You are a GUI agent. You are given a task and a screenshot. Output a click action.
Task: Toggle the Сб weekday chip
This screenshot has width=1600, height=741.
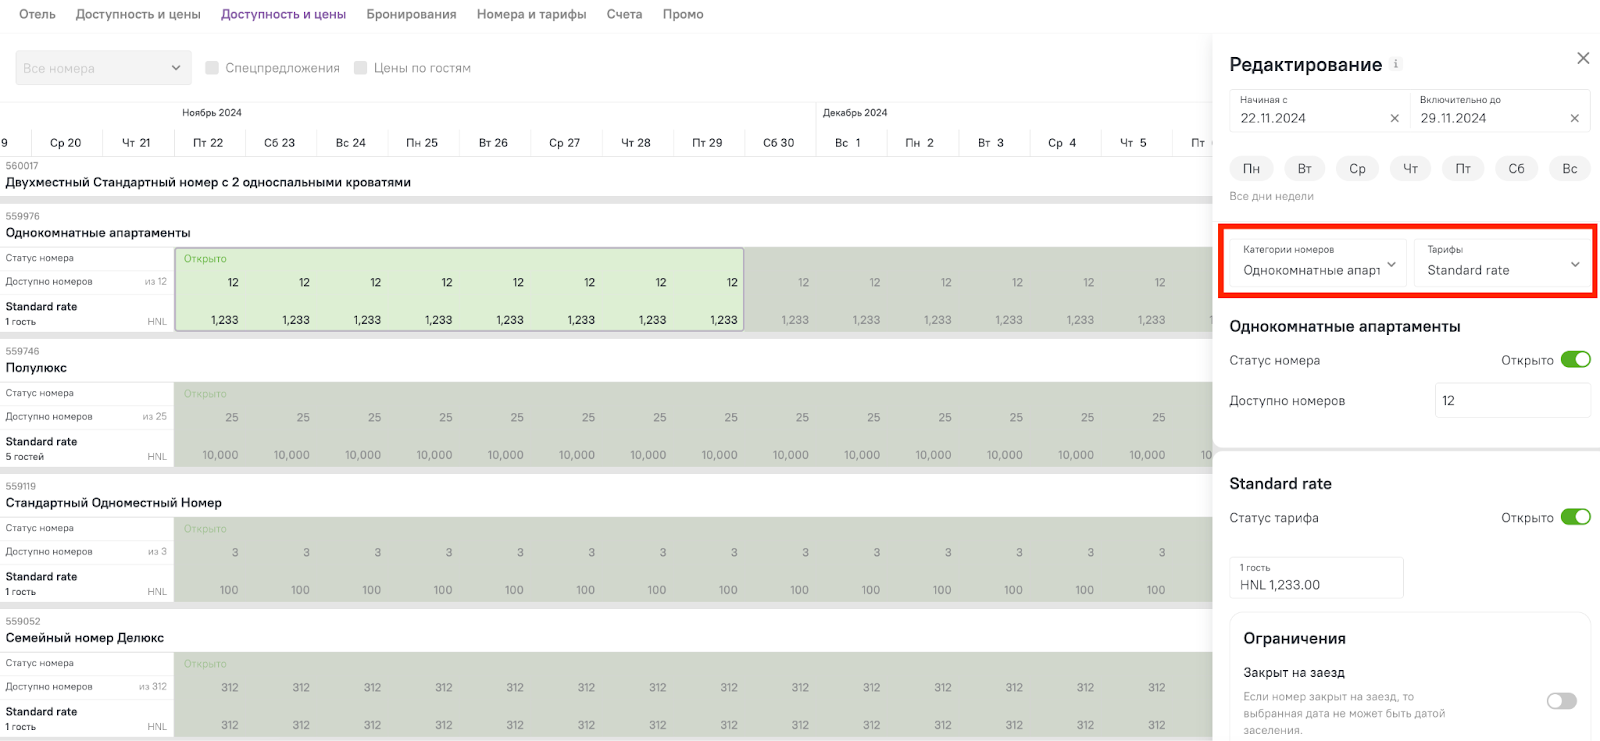point(1516,169)
